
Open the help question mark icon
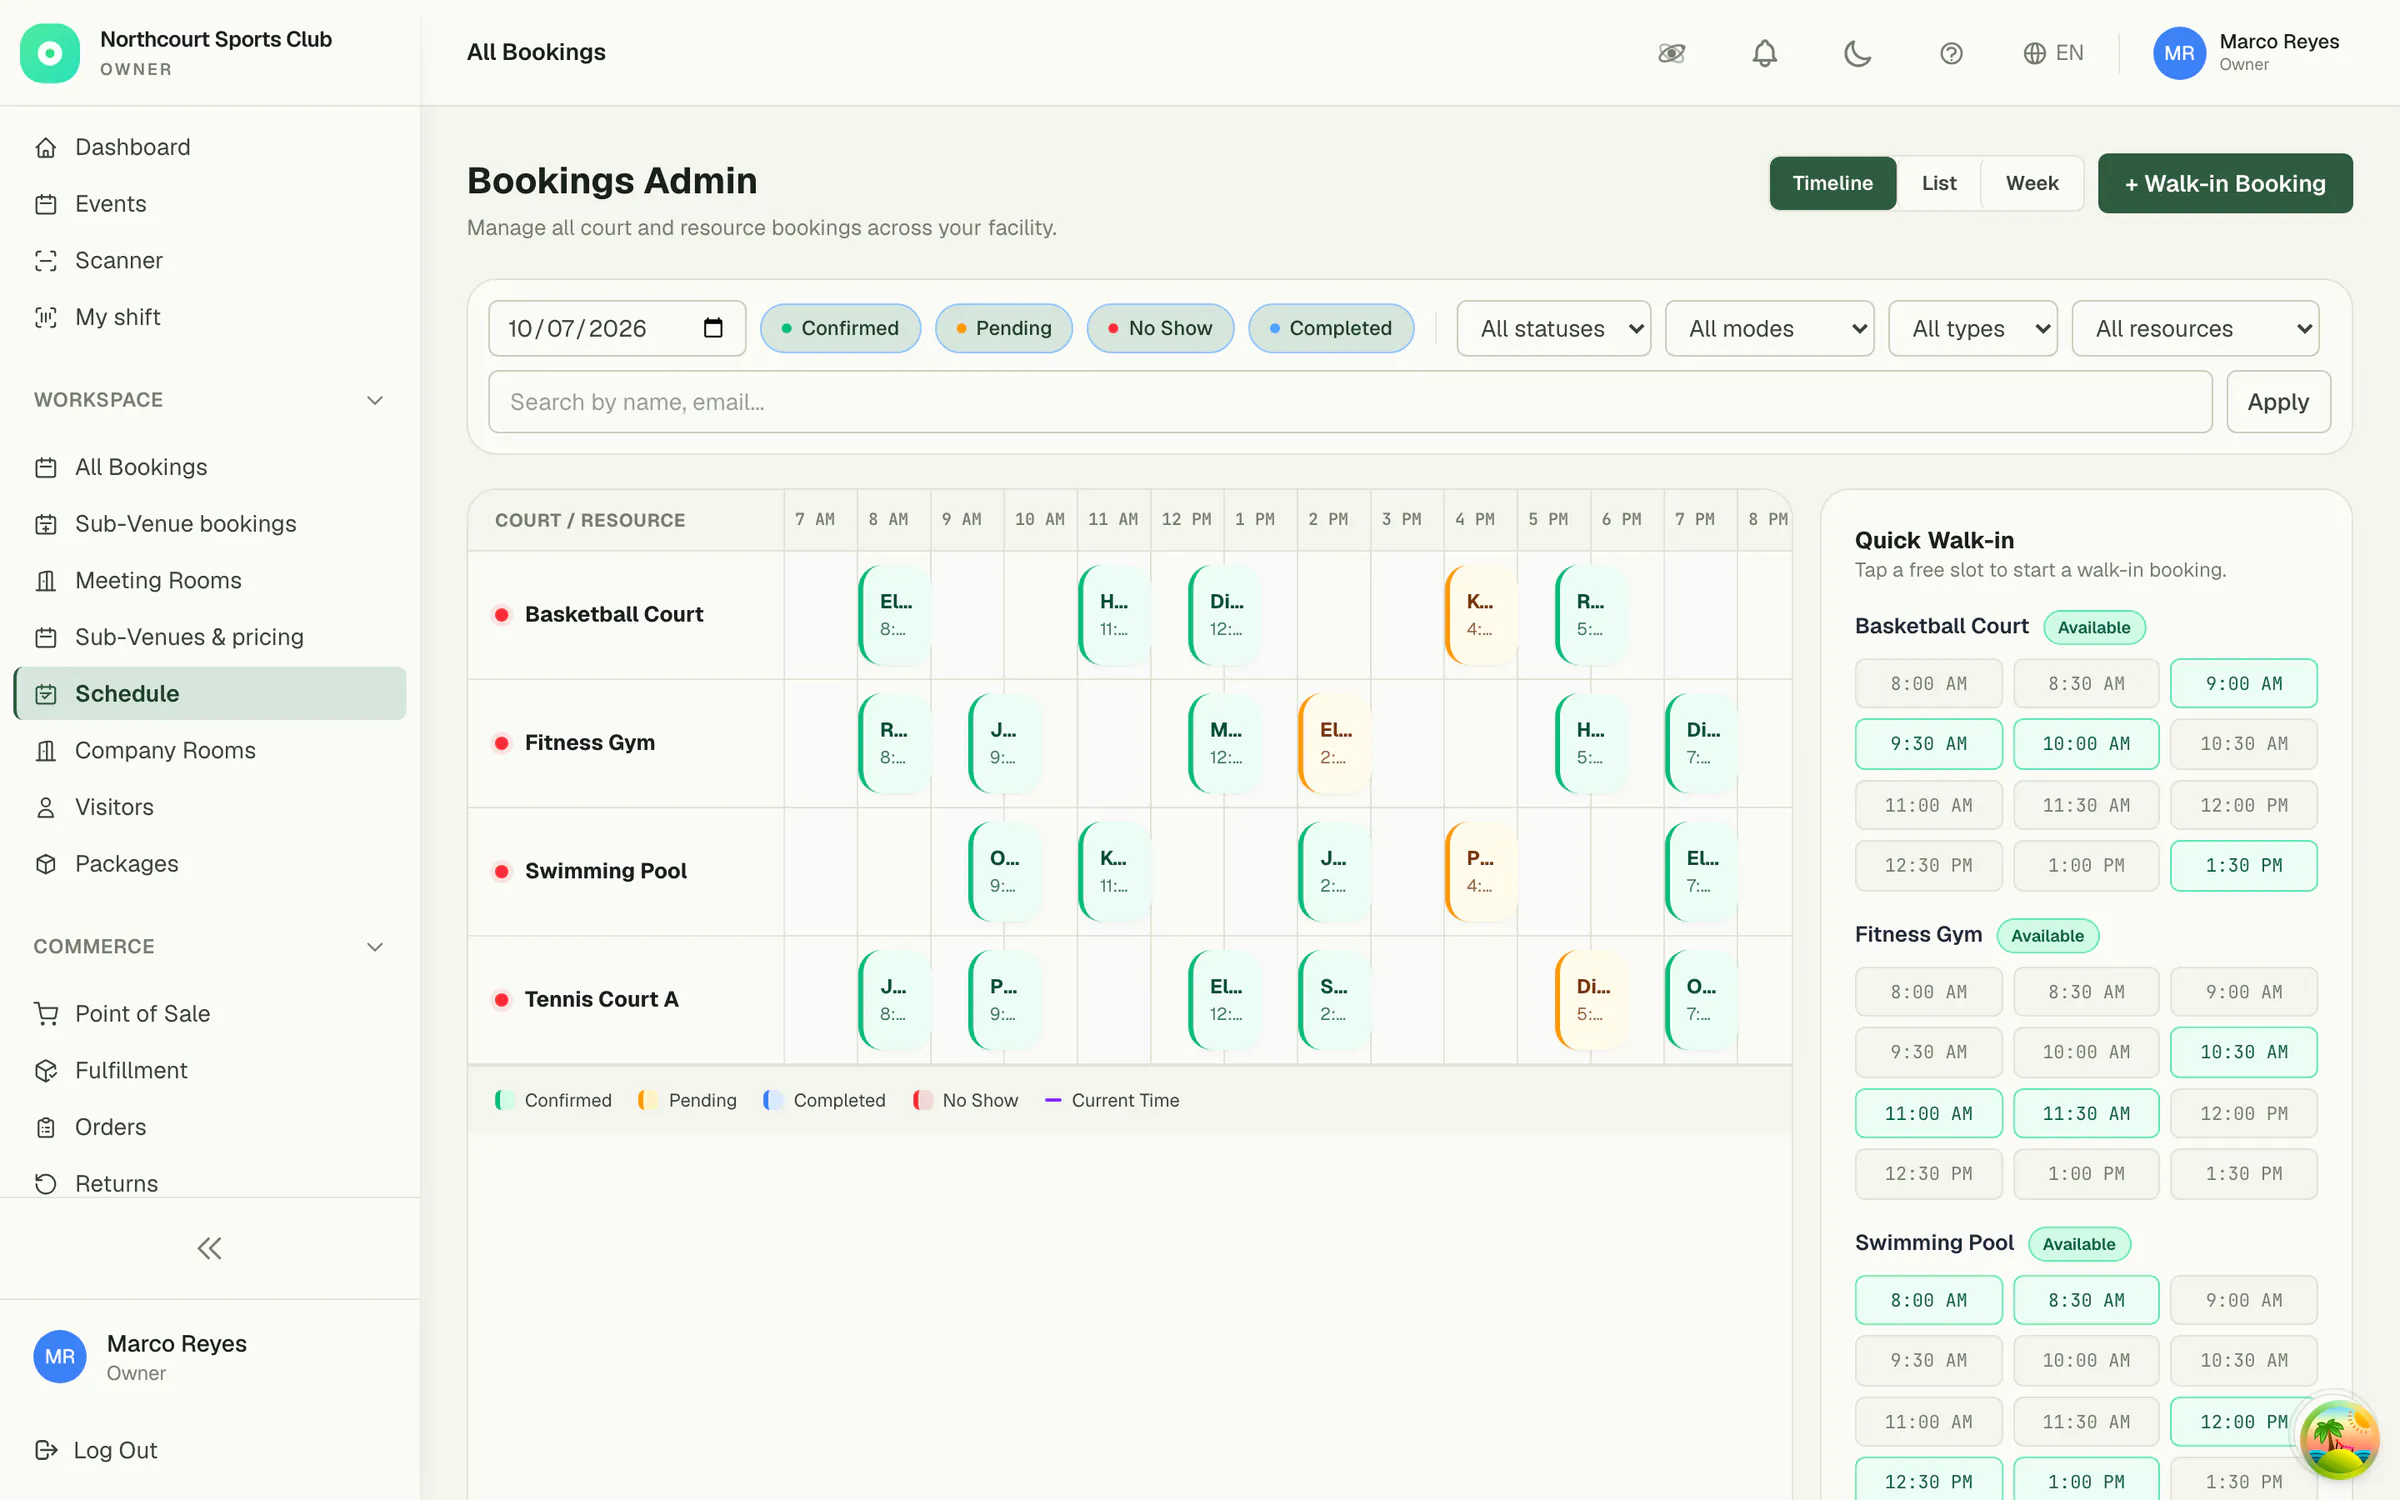click(x=1951, y=53)
